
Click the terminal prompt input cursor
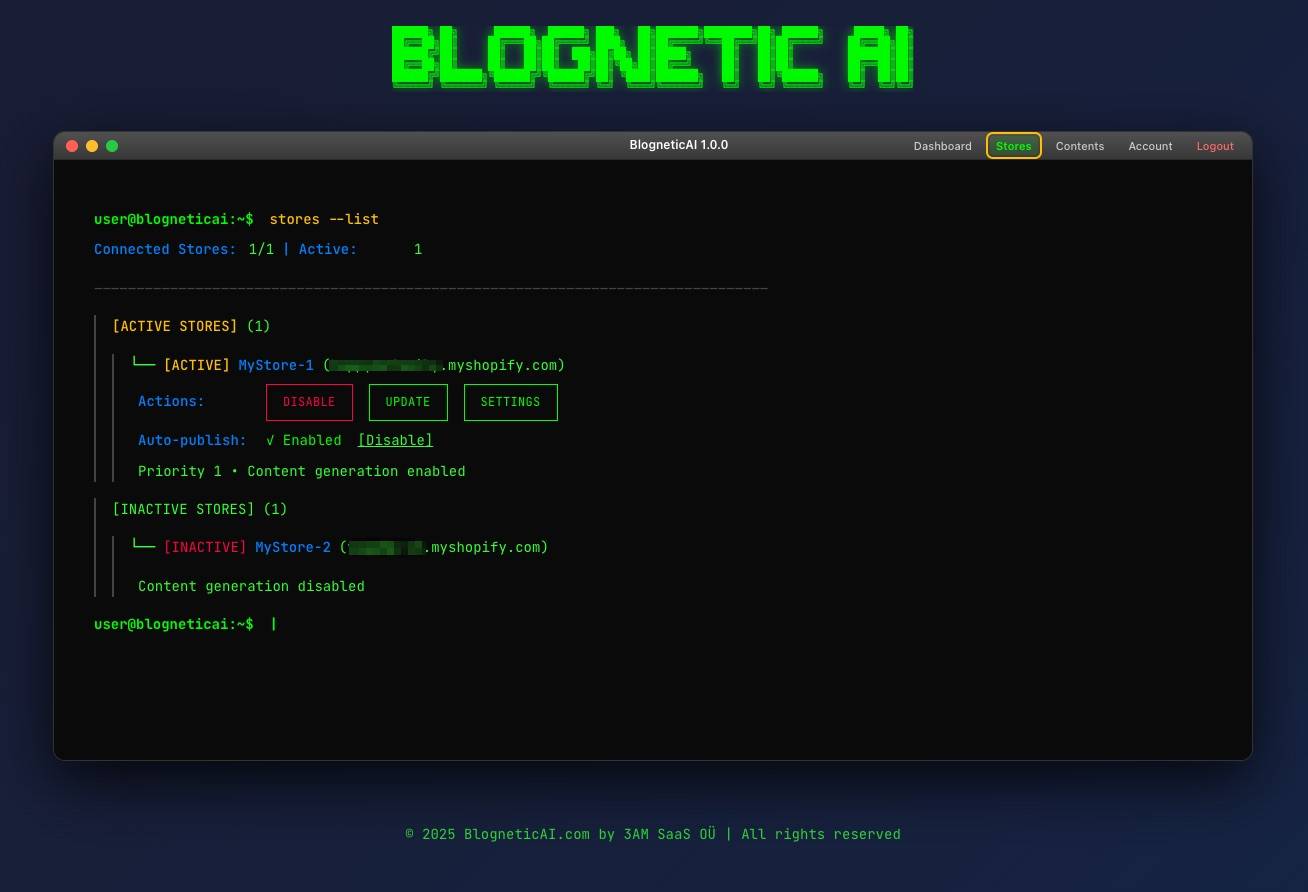click(274, 623)
